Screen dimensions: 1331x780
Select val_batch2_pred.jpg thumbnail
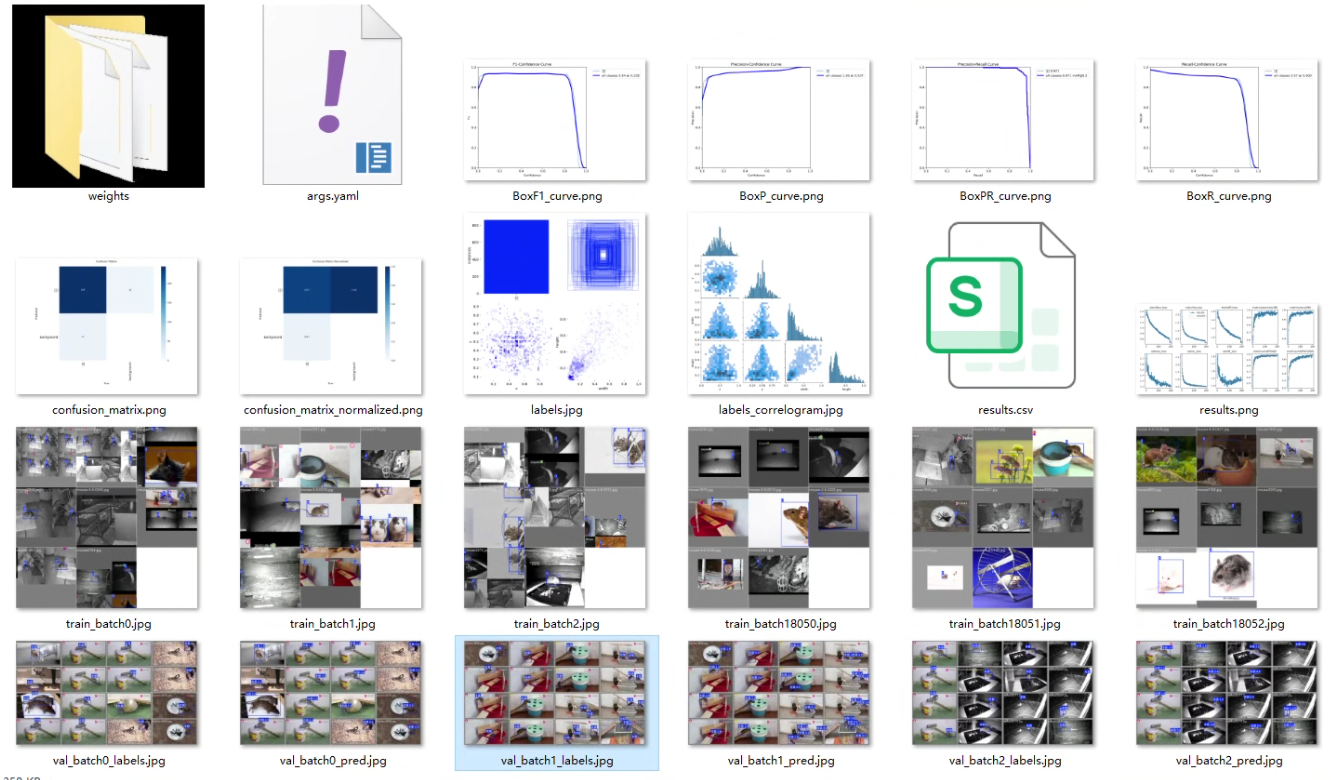[1228, 694]
